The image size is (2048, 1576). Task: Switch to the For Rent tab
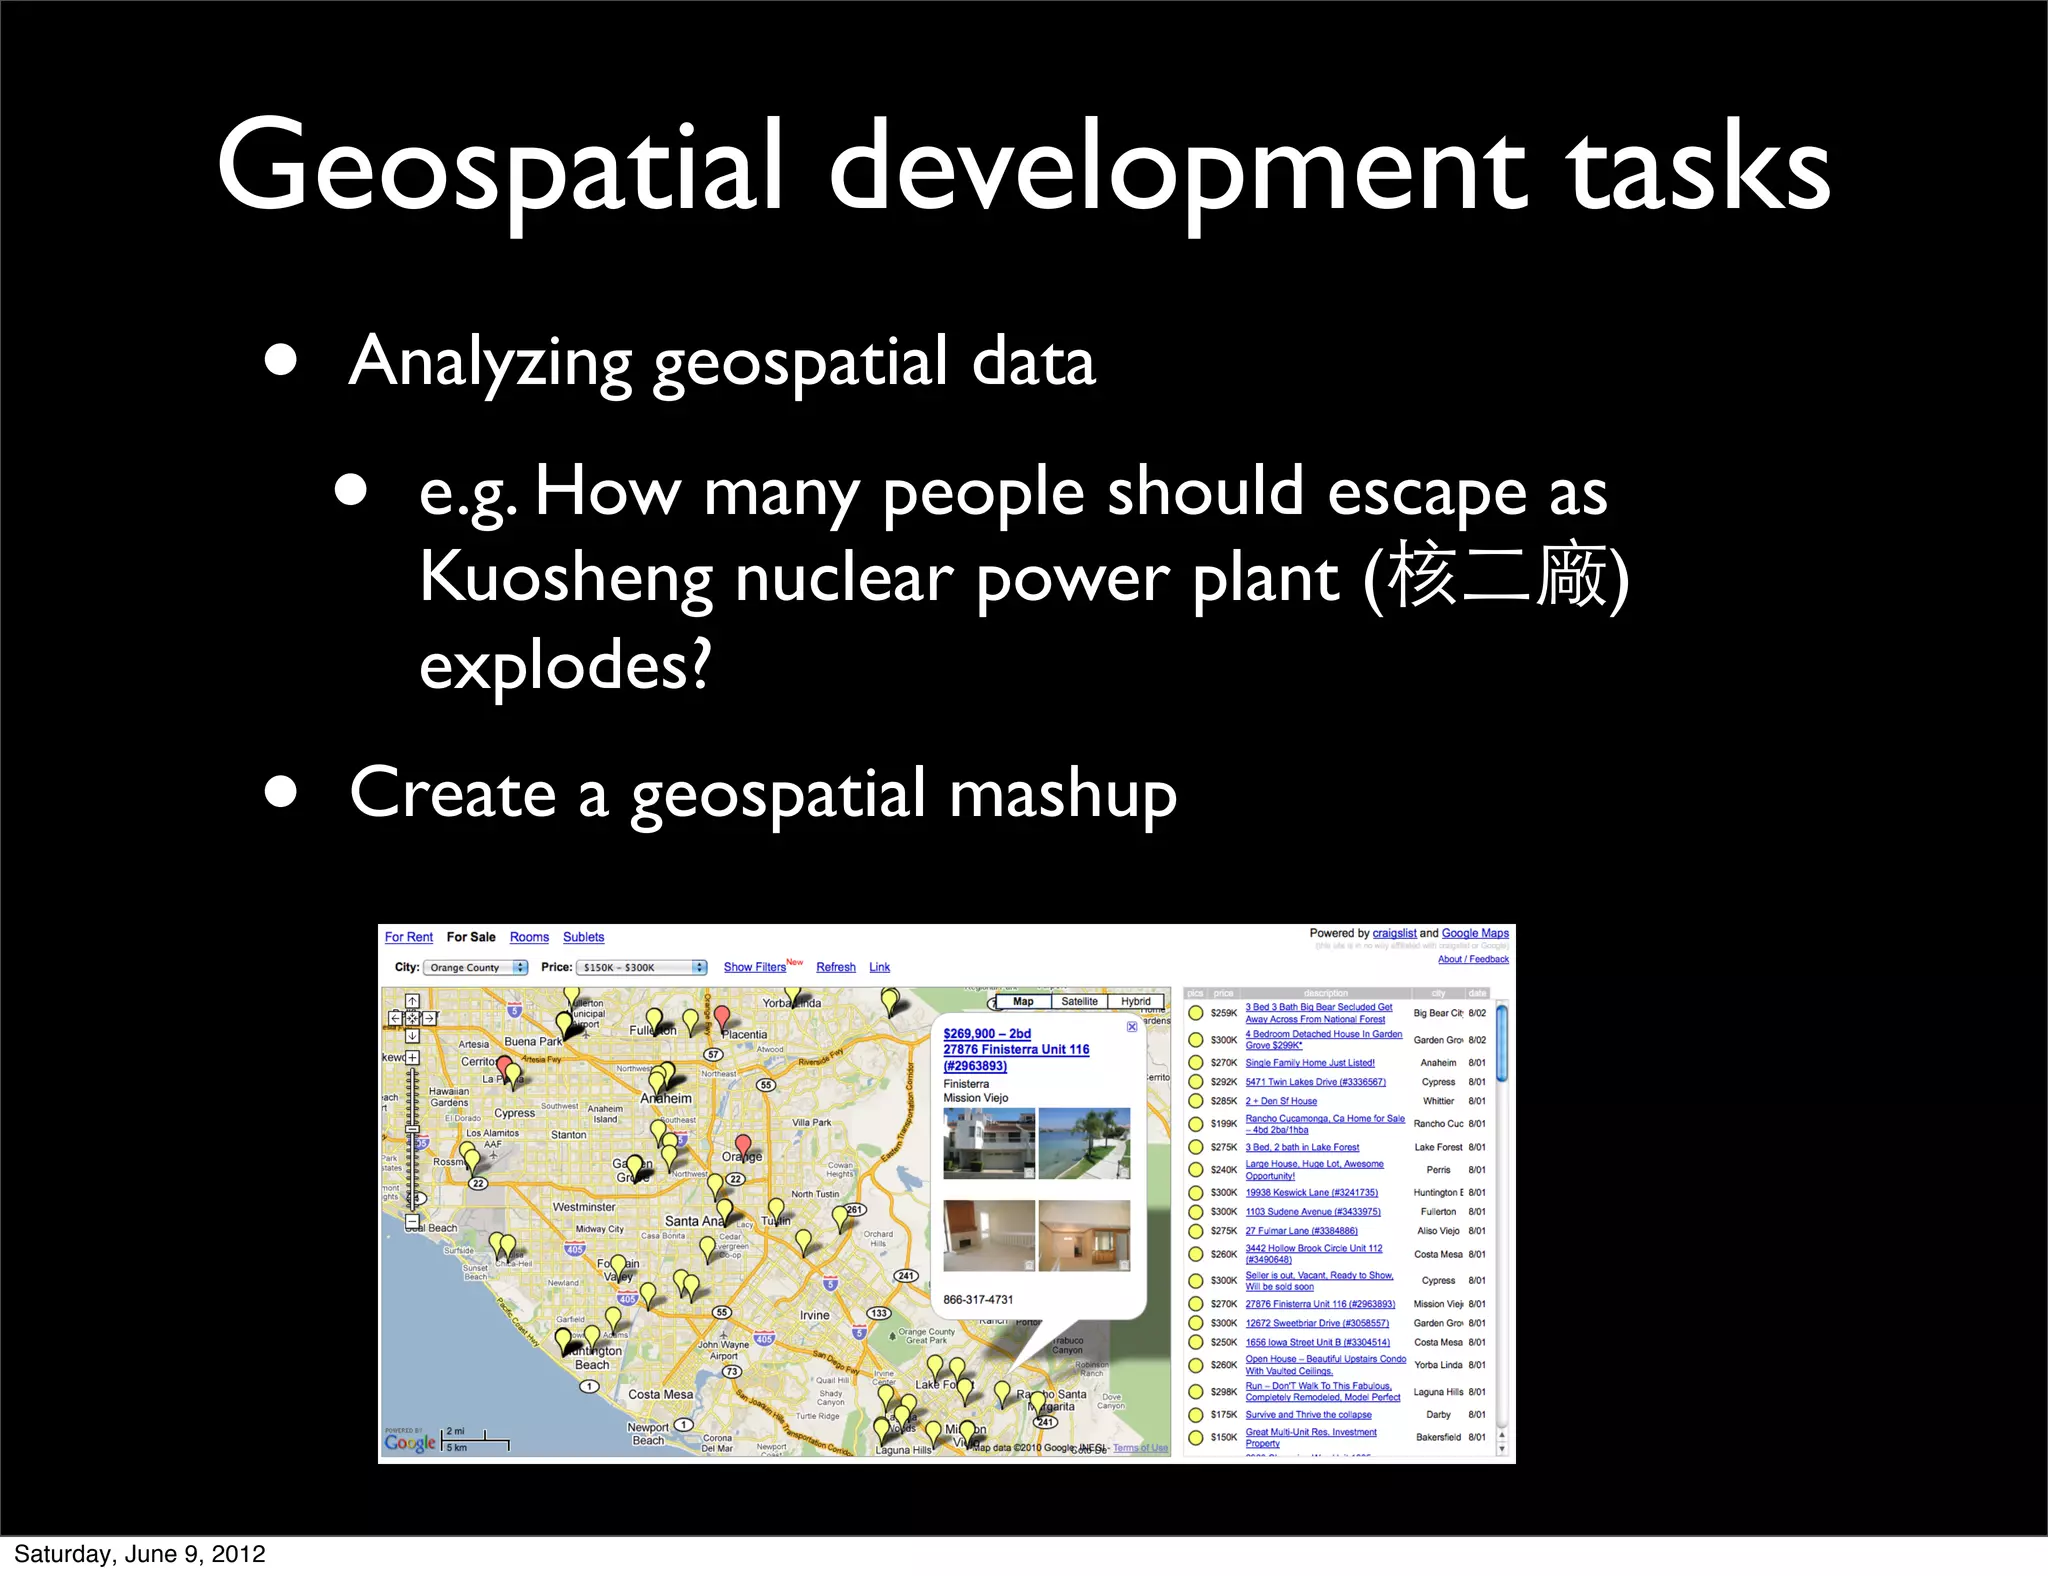tap(408, 937)
